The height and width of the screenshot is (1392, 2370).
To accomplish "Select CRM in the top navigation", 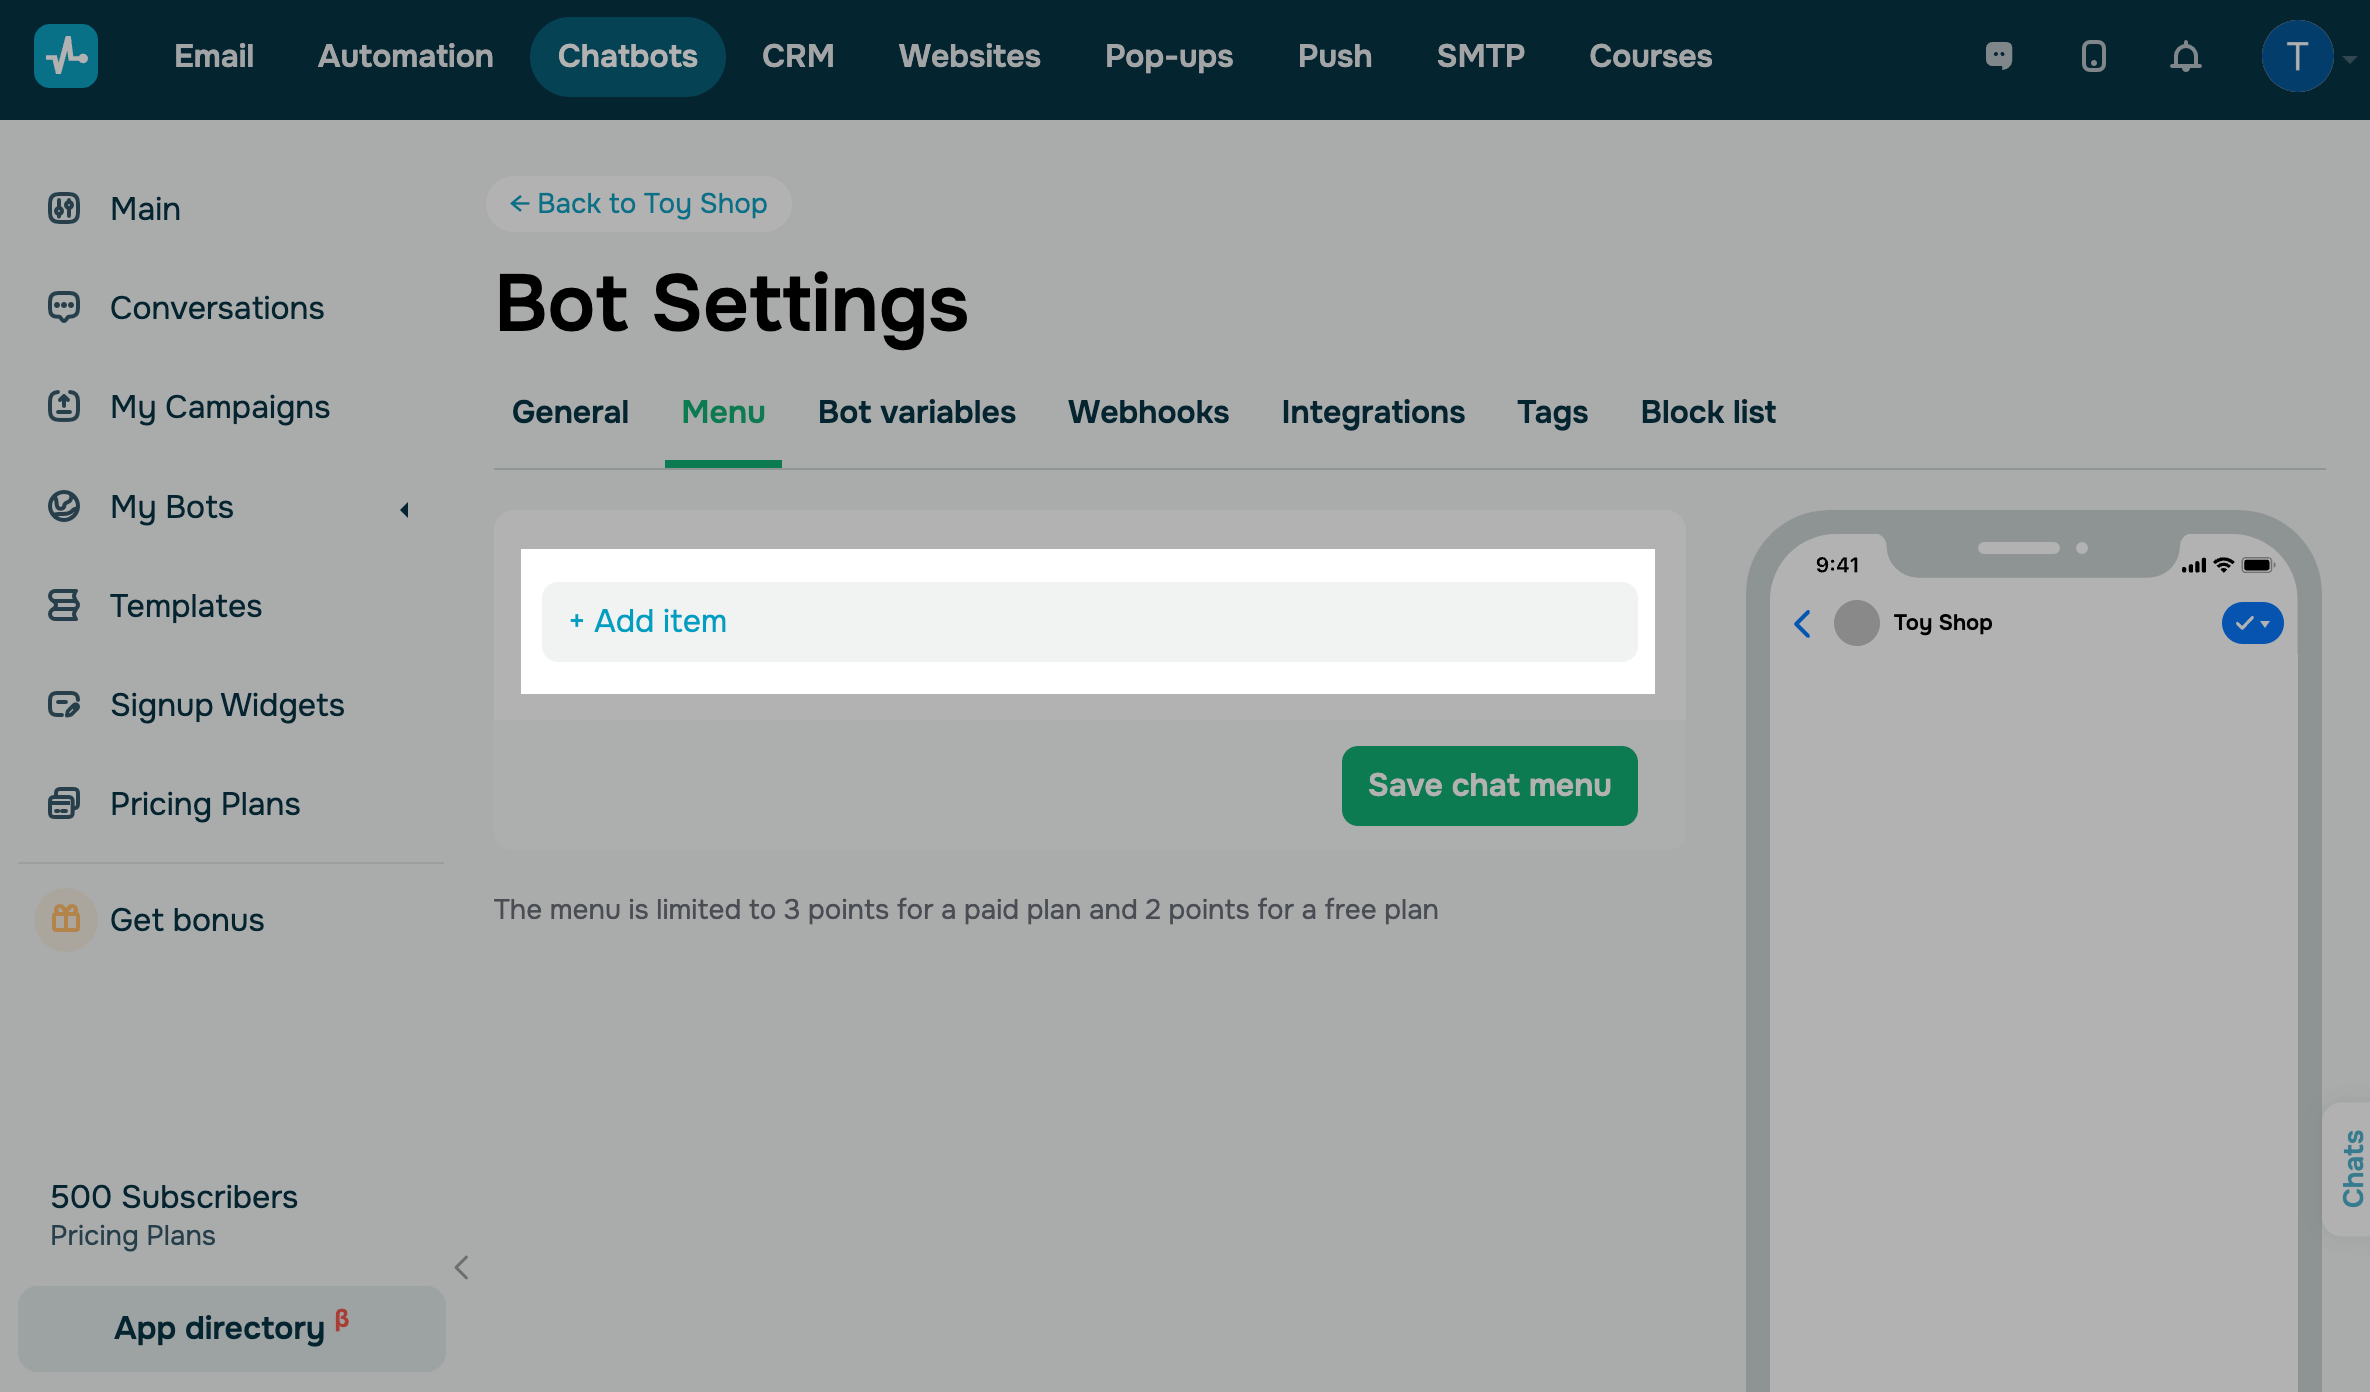I will click(x=798, y=56).
